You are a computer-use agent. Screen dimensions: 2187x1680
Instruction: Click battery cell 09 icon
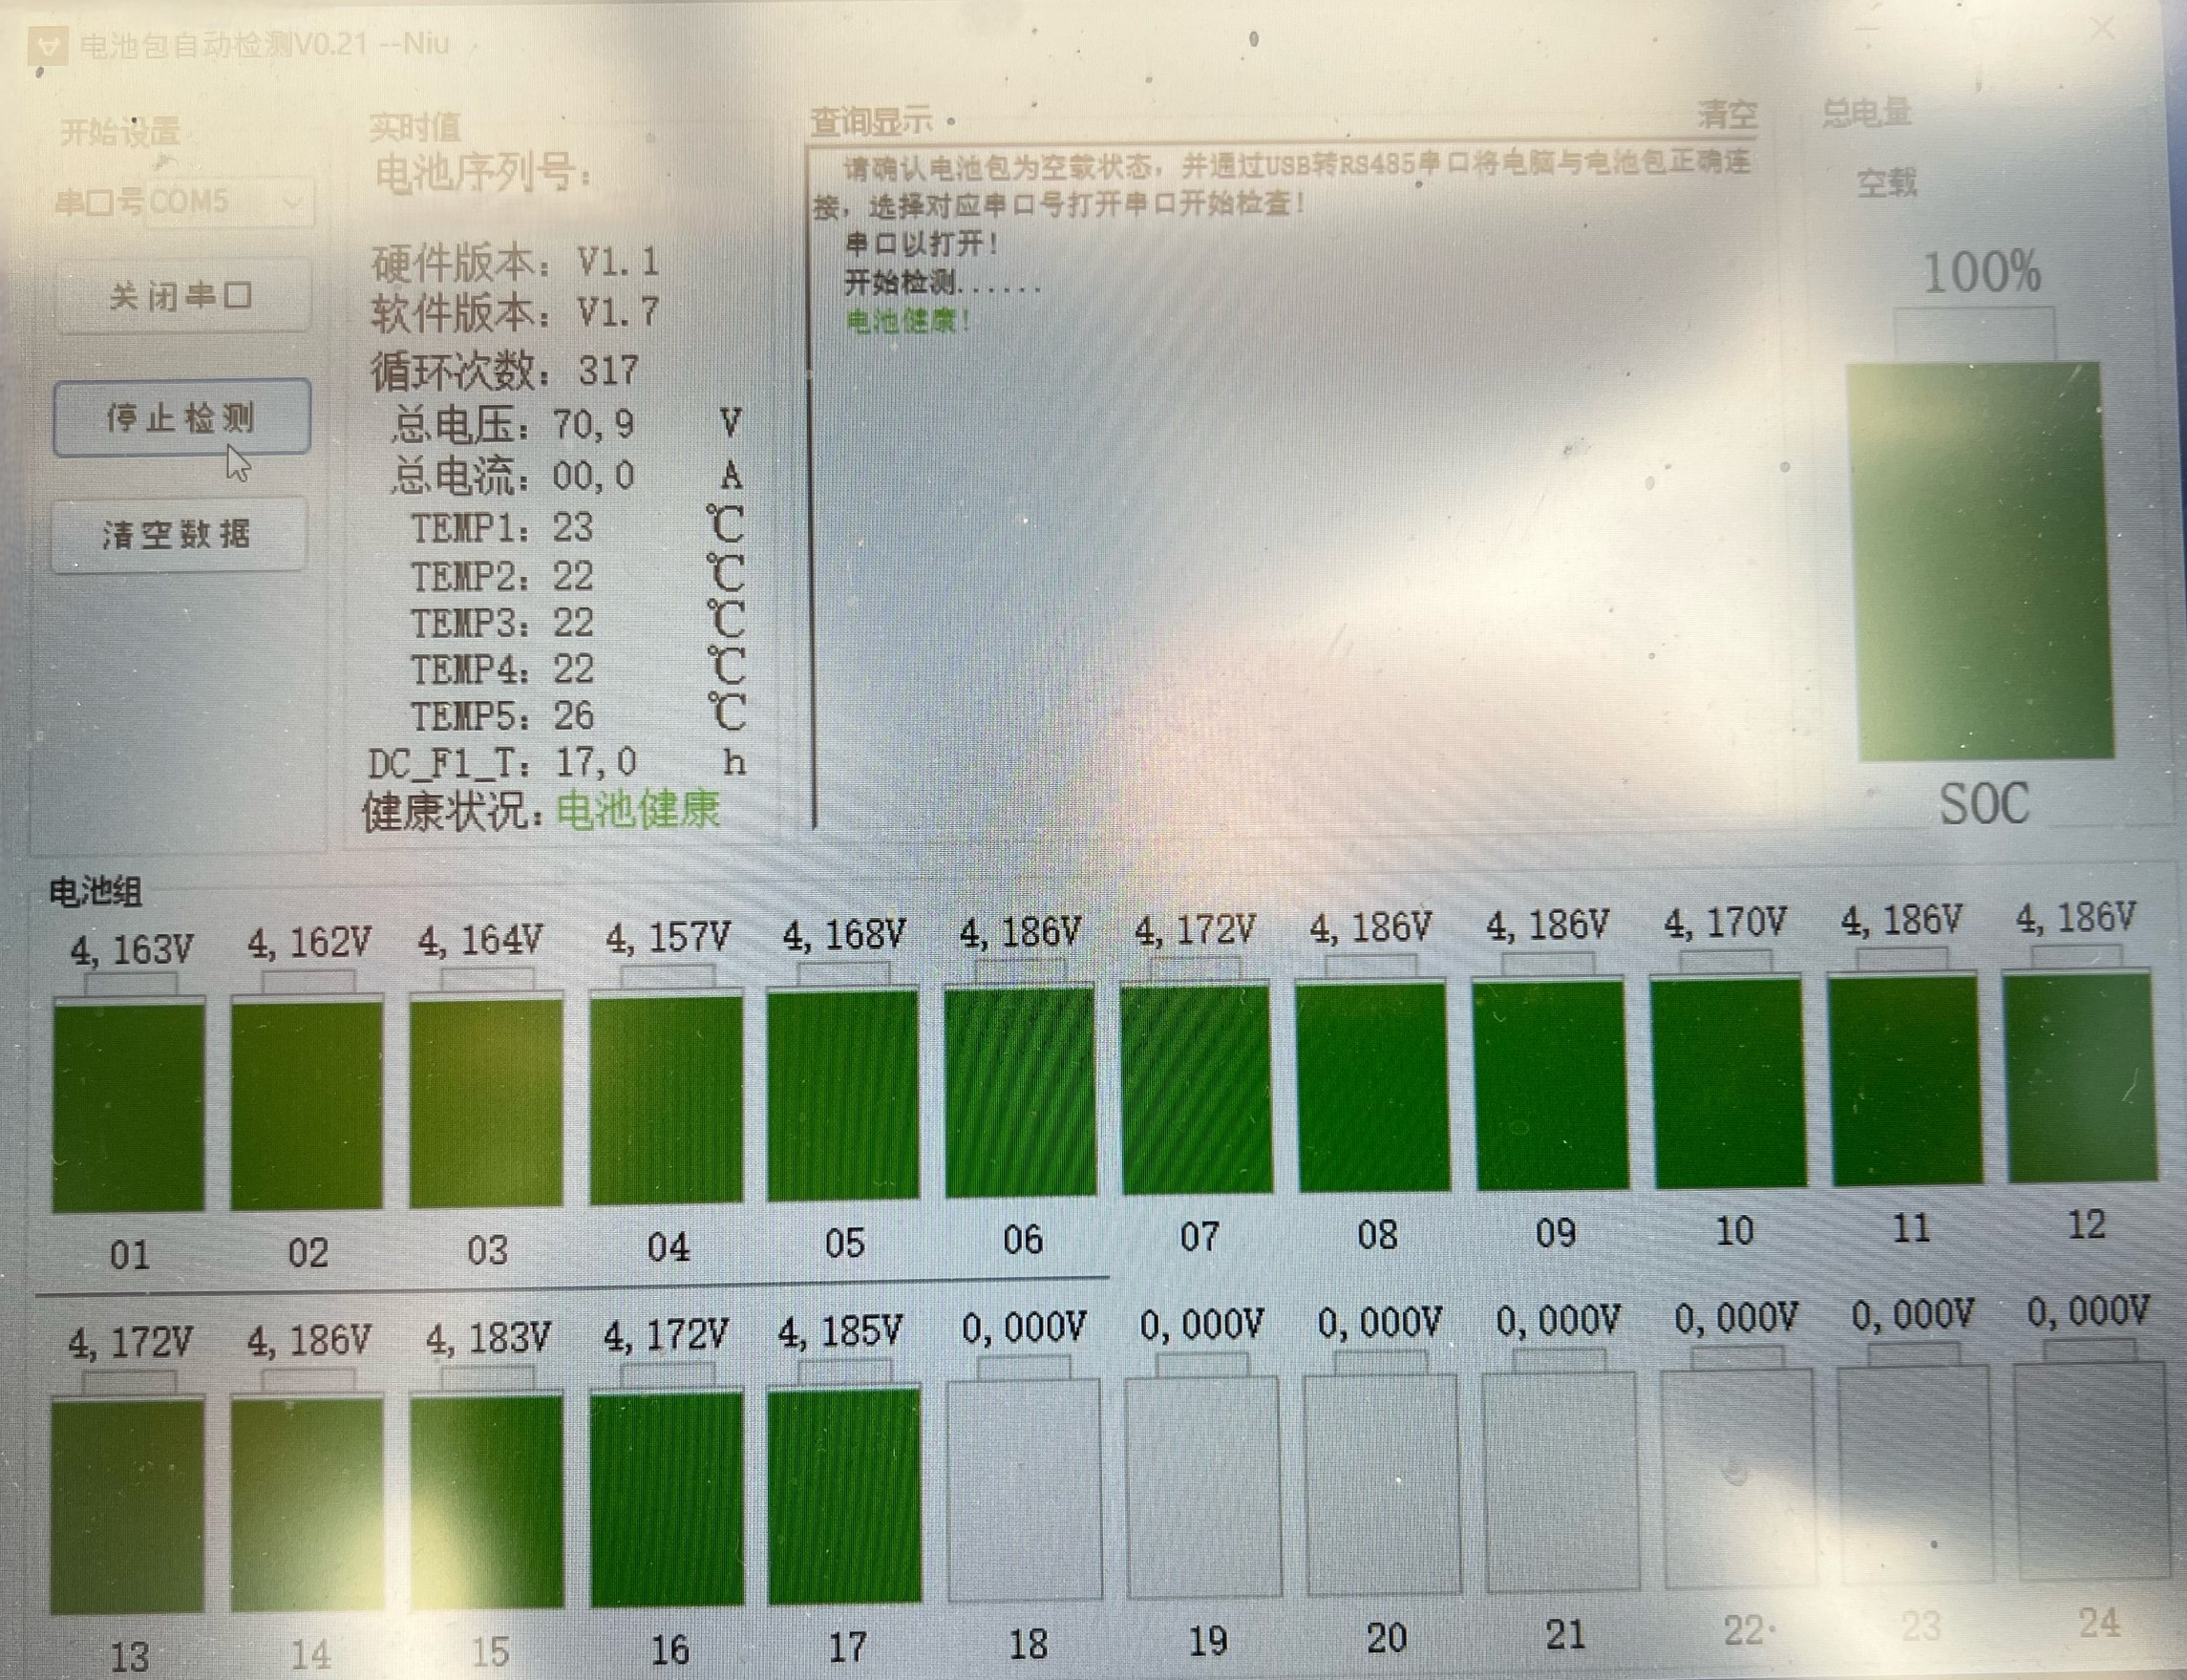pyautogui.click(x=1551, y=1085)
